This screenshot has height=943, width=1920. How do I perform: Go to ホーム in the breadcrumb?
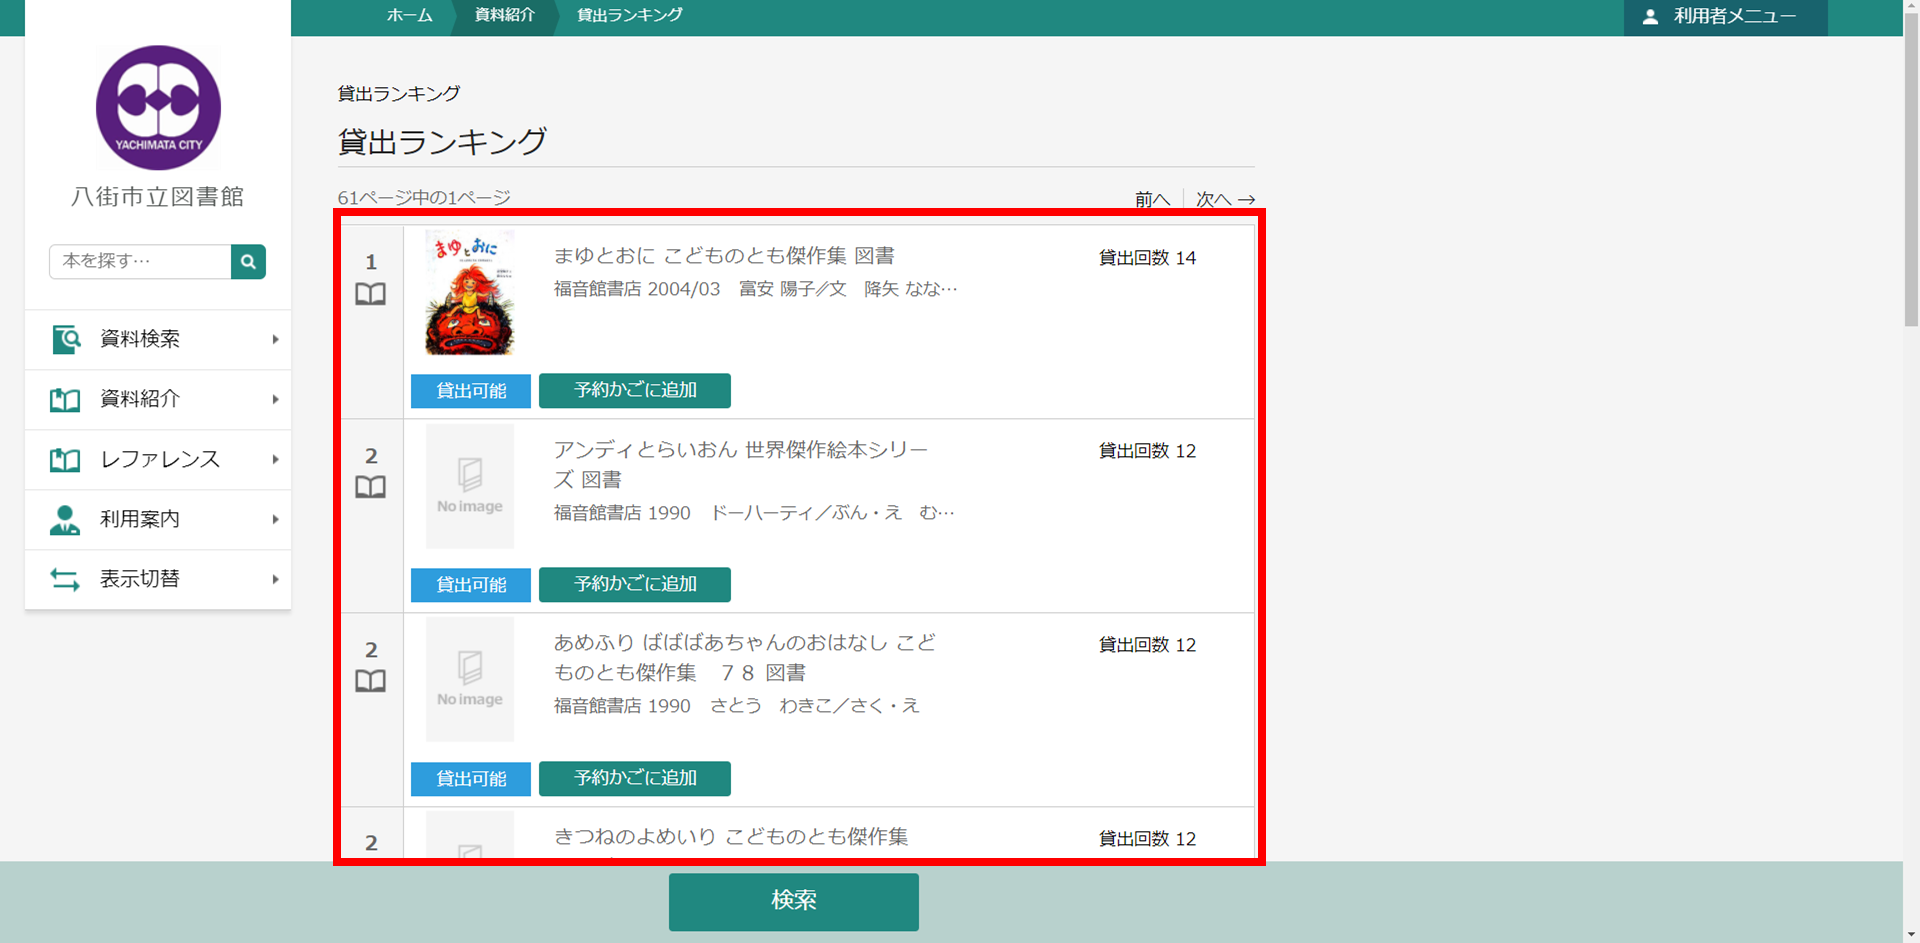pos(409,15)
